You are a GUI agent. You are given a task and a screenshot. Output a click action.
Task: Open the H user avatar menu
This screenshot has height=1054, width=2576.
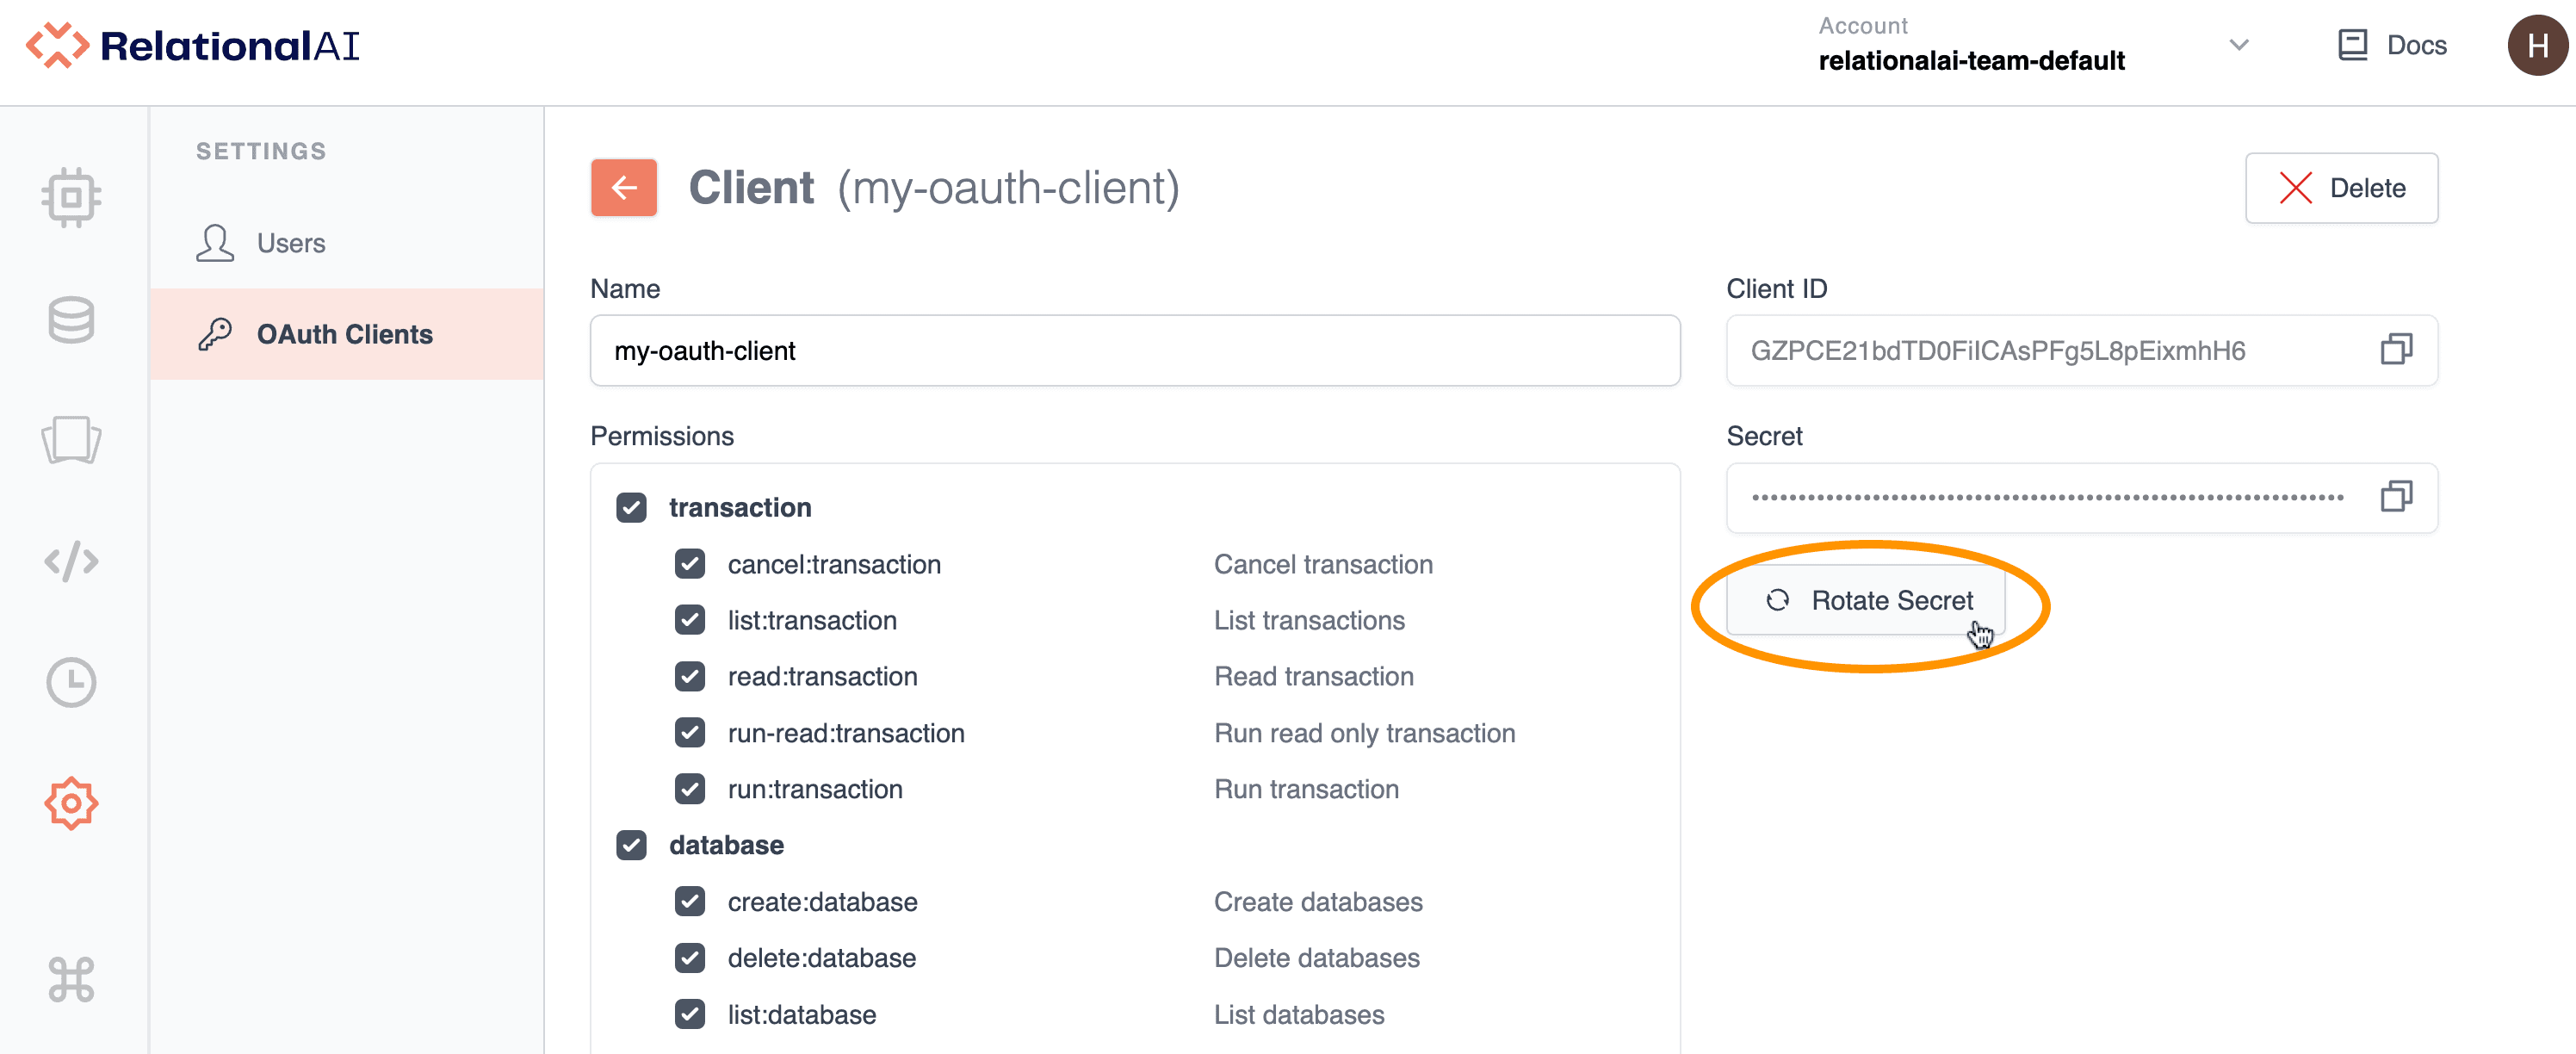point(2536,45)
